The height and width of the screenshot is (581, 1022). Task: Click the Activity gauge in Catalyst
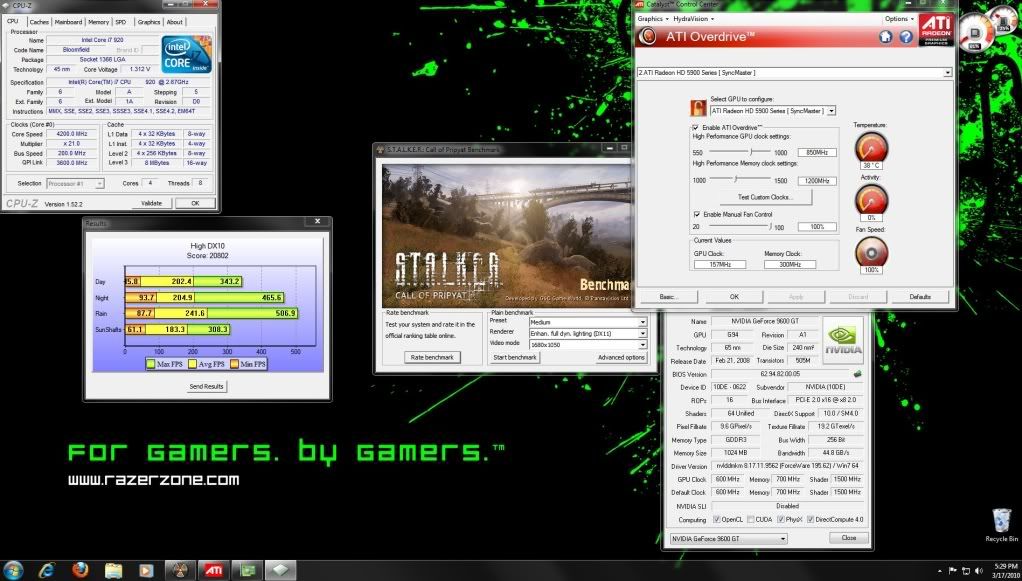click(x=871, y=200)
